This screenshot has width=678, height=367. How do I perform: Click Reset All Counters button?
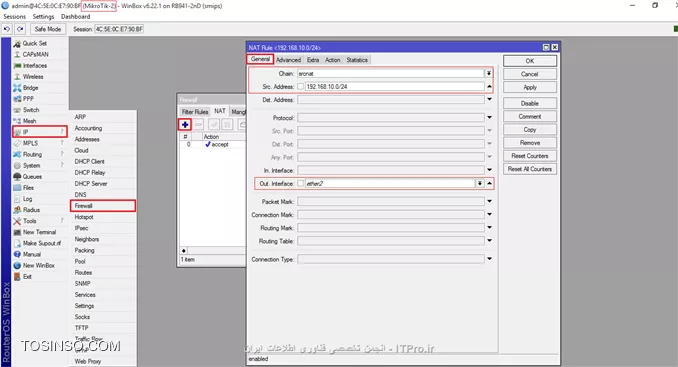click(530, 169)
